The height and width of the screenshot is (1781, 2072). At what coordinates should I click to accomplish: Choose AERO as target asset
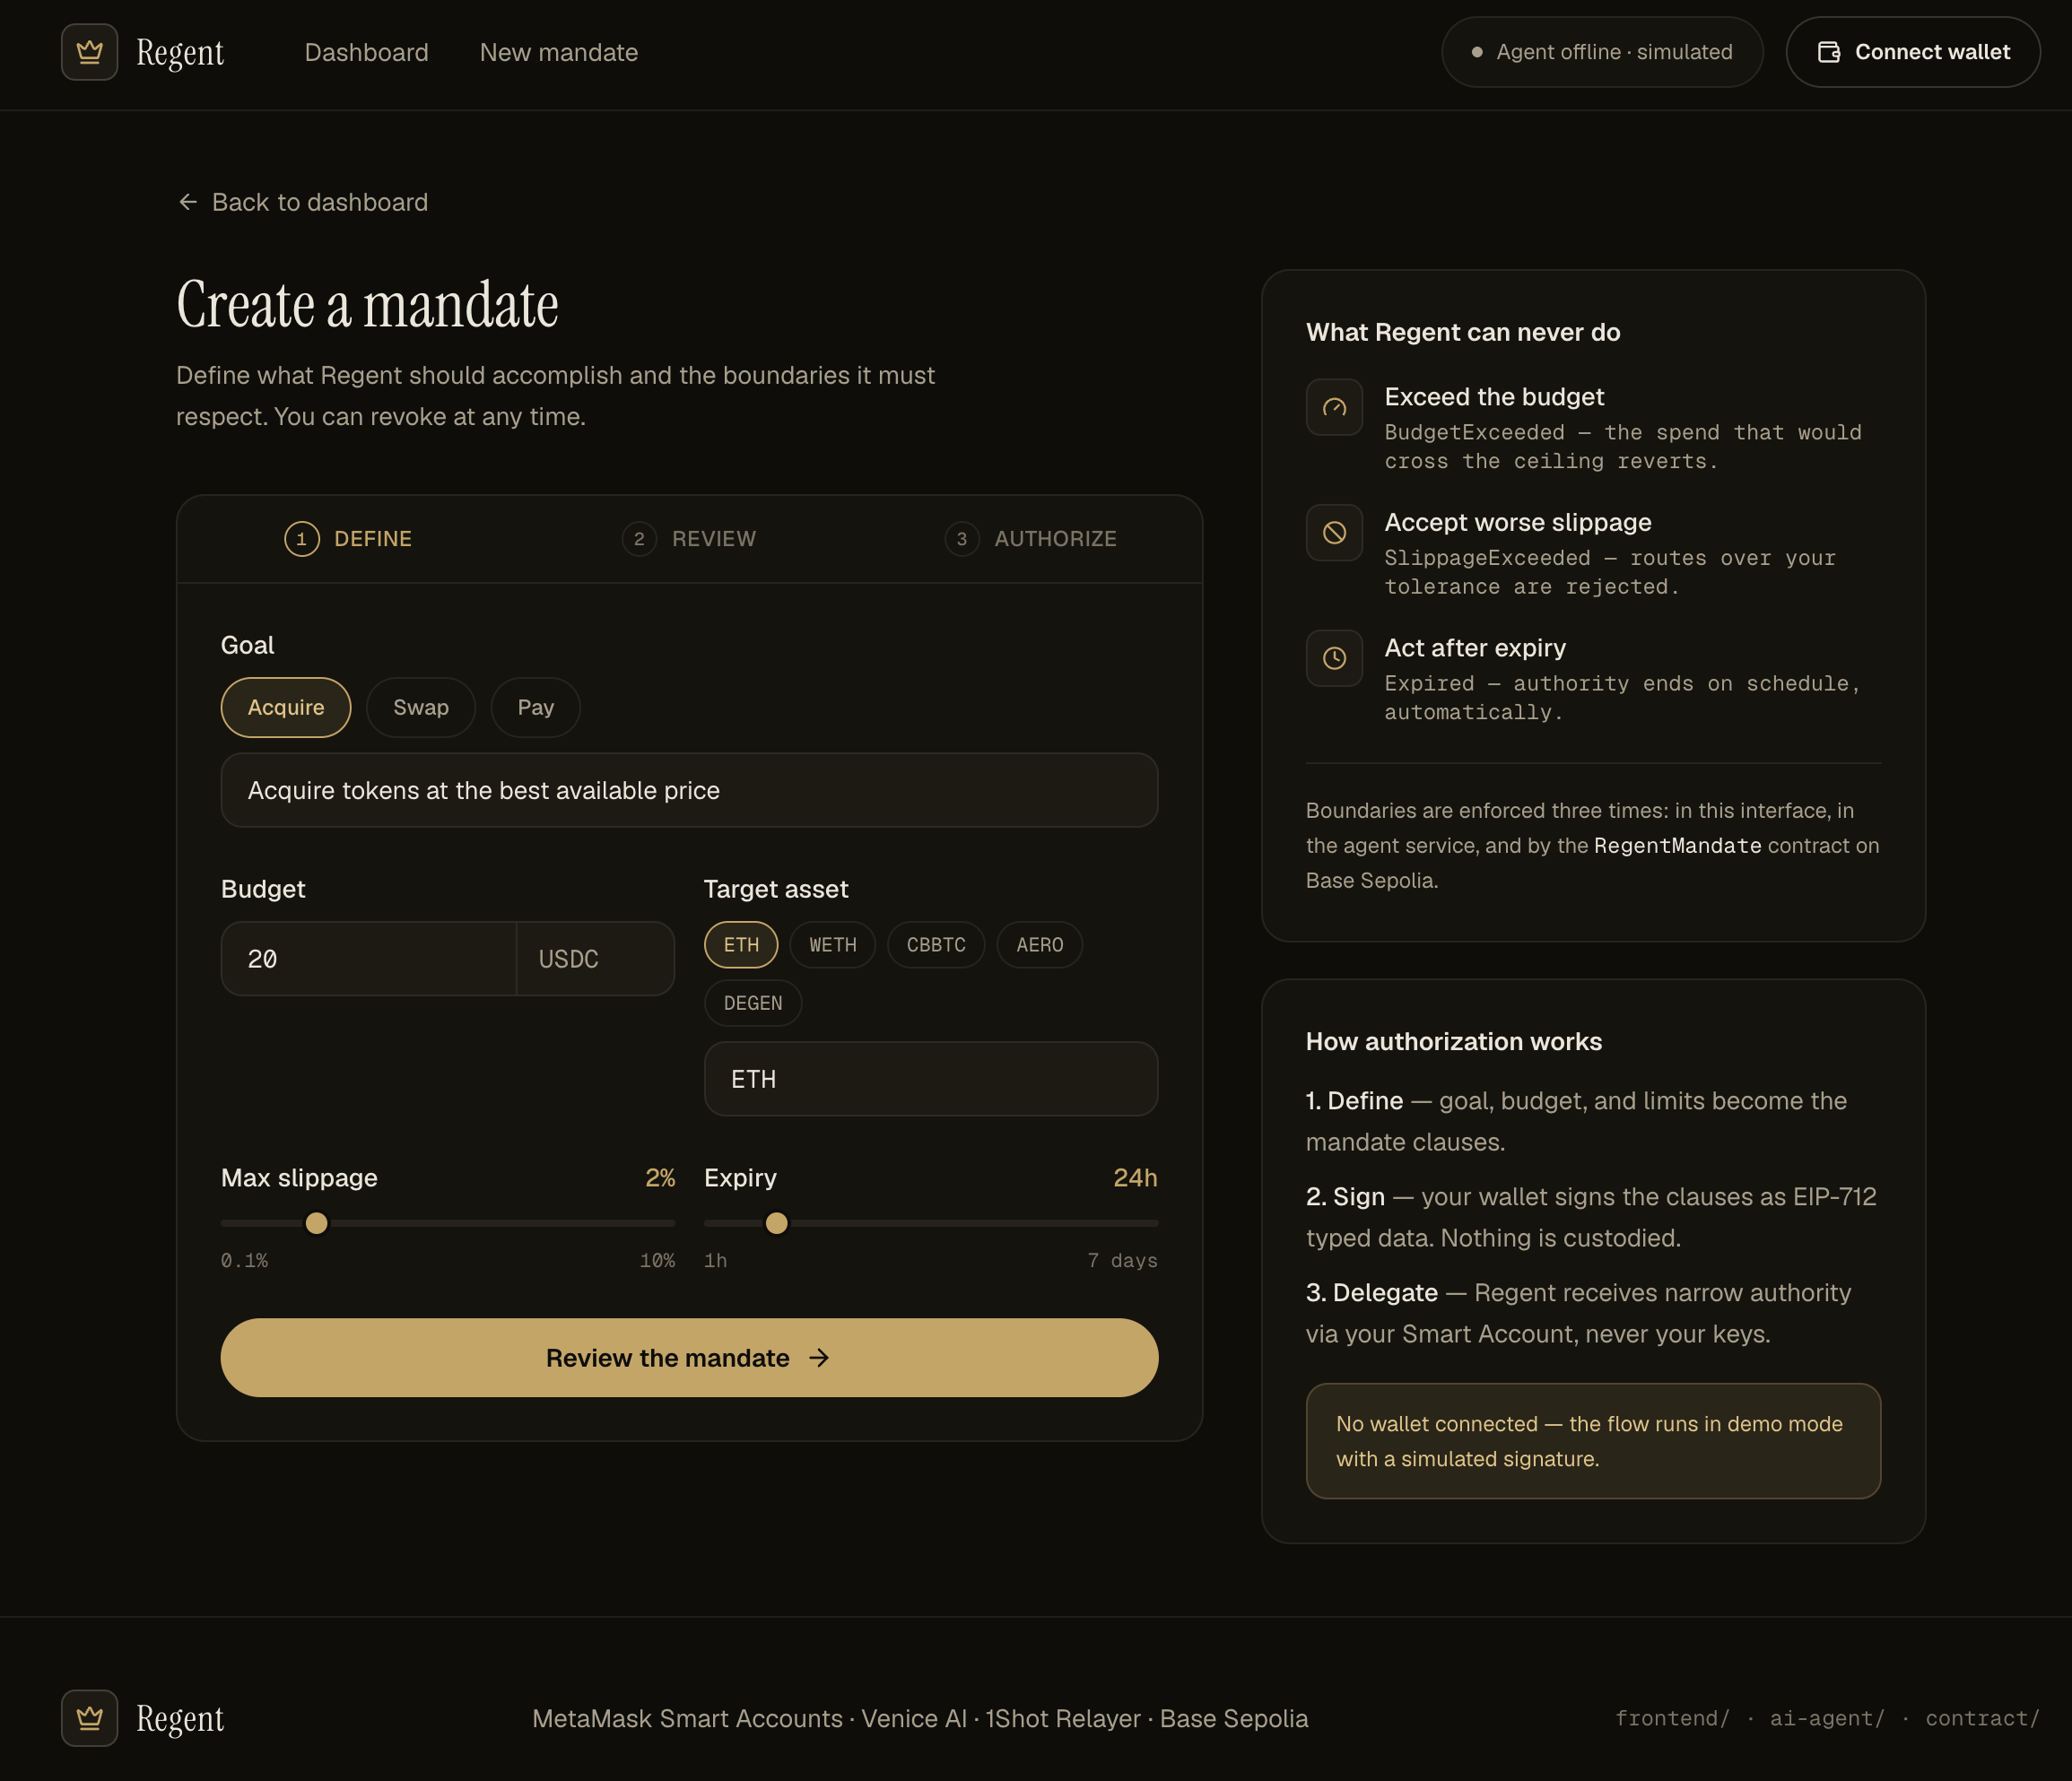coord(1040,945)
